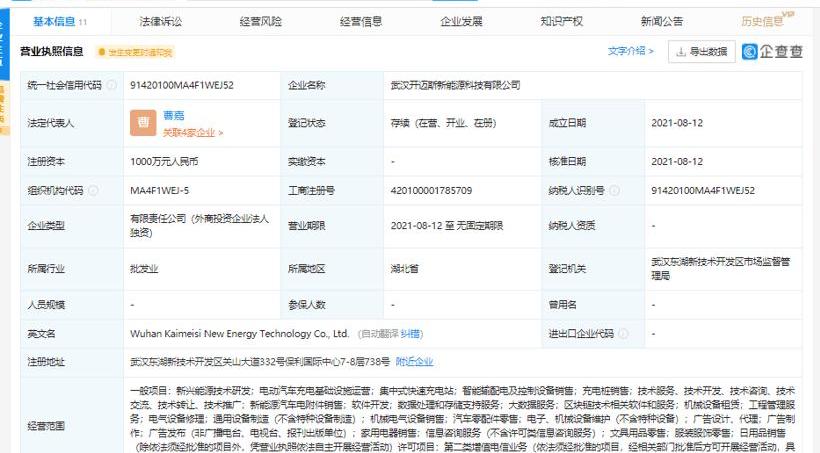Image resolution: width=820 pixels, height=453 pixels.
Task: Select the 核准日期 value 2021-08-12
Action: coord(677,162)
